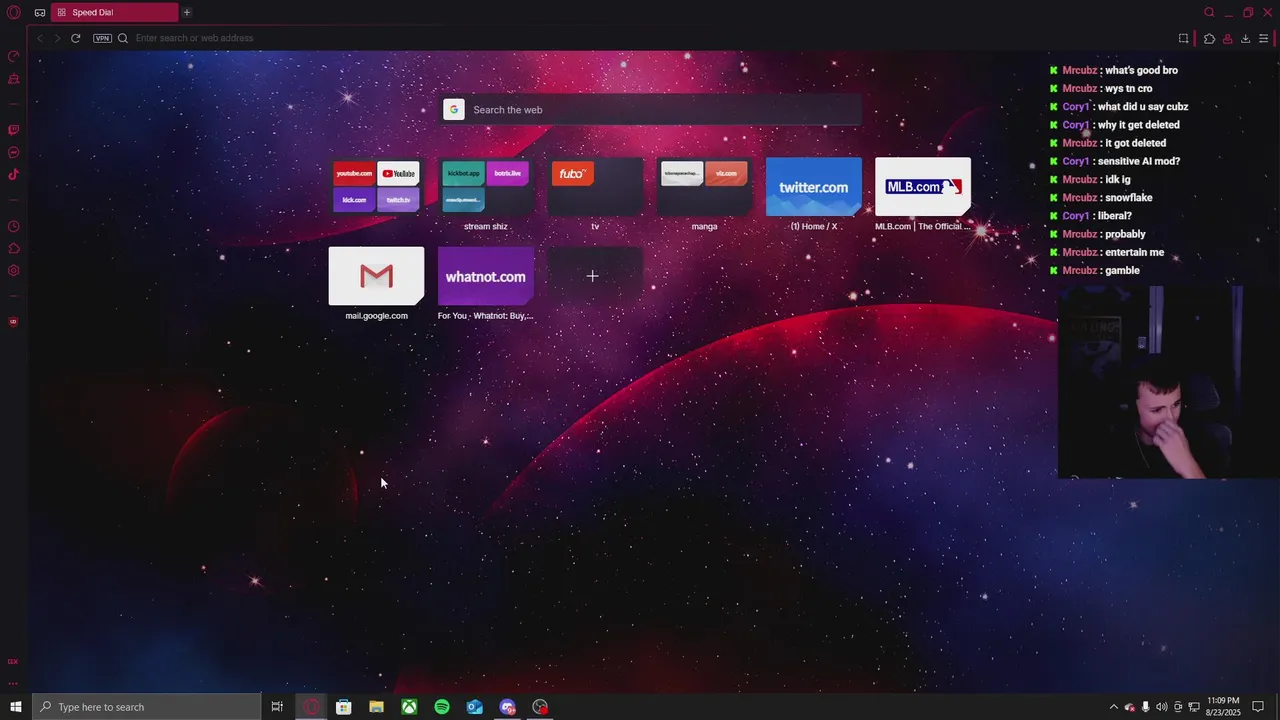The width and height of the screenshot is (1280, 720).
Task: Click chat message 'snowflake'
Action: tap(1129, 198)
